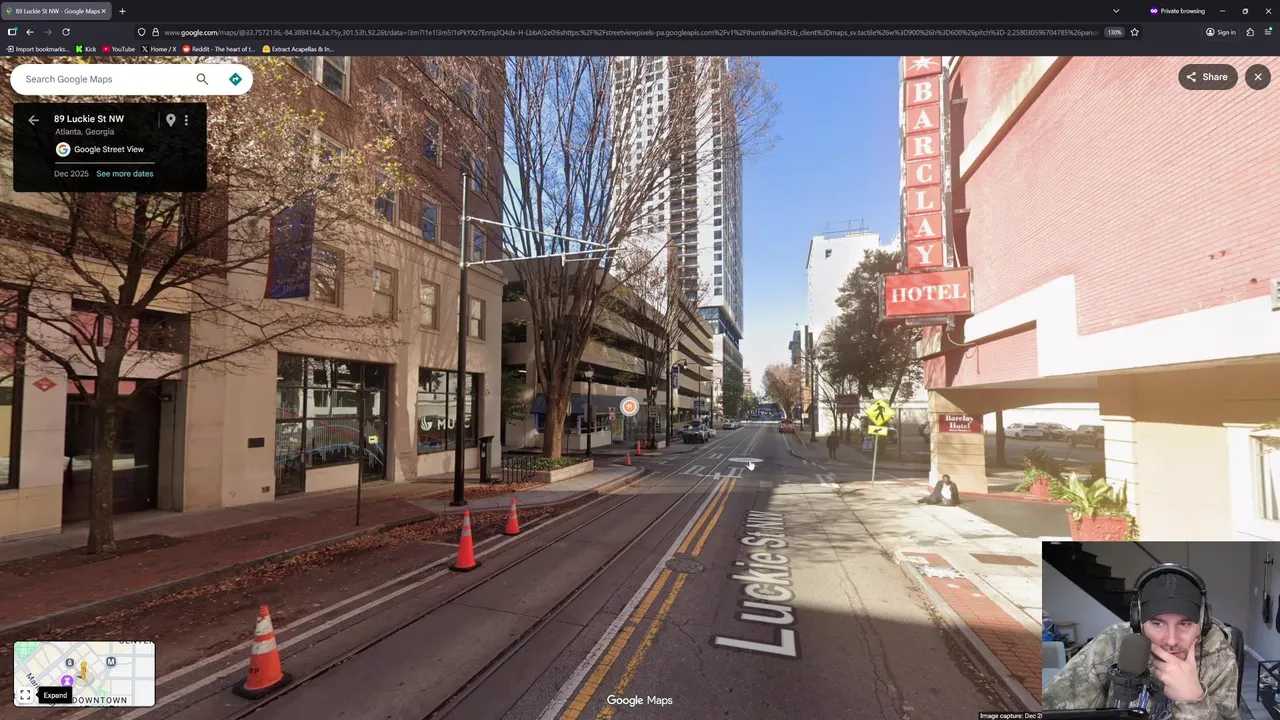Close Street View with the X button
1280x720 pixels.
pos(1258,77)
